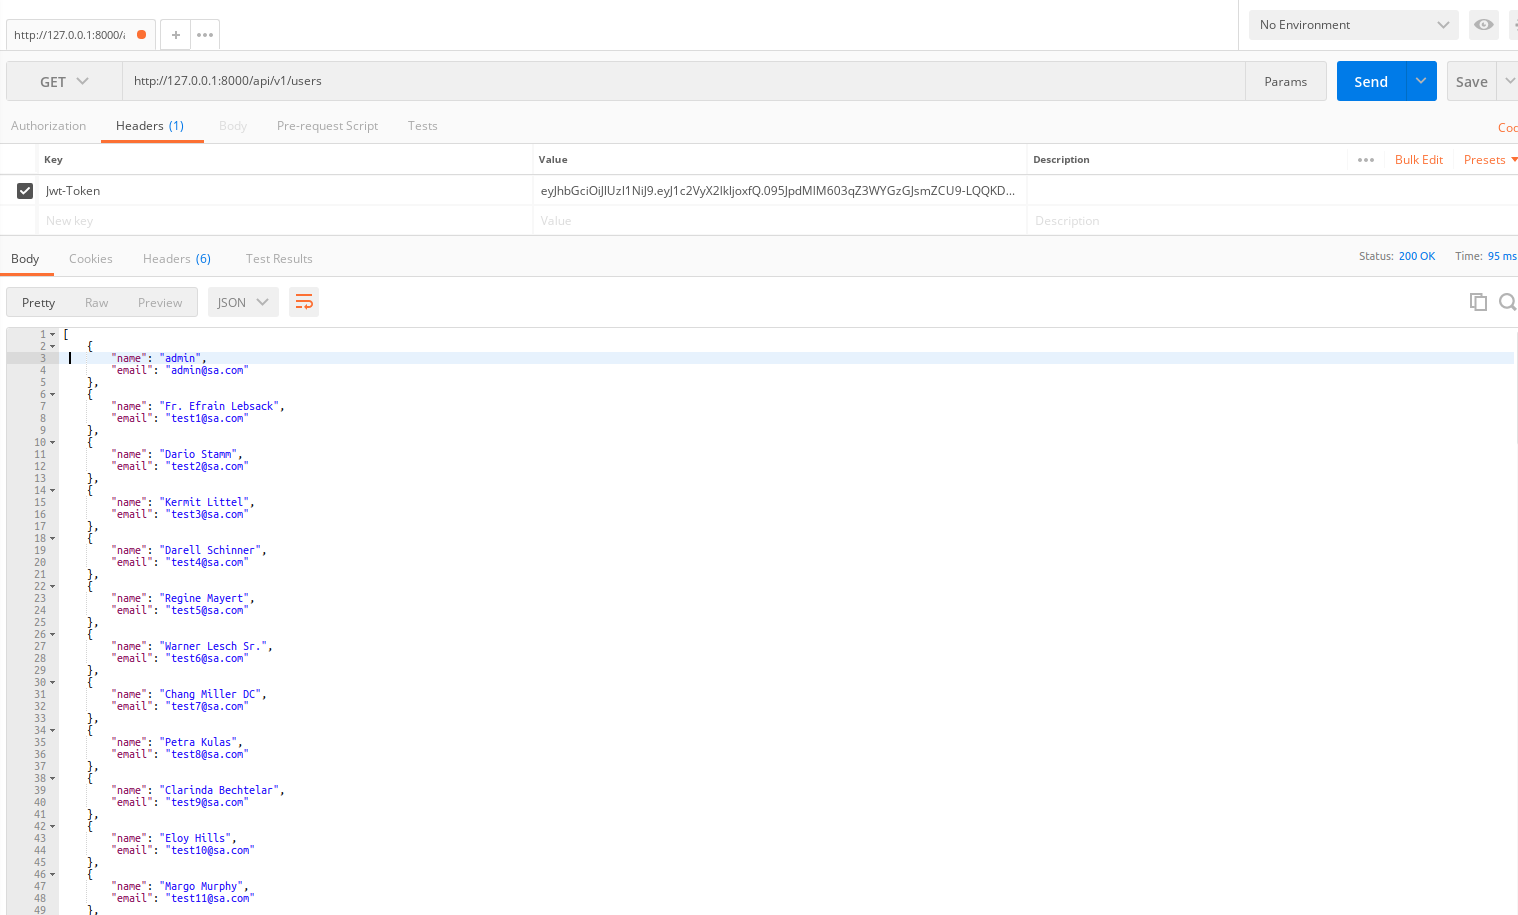Click the request URL field
Image resolution: width=1518 pixels, height=915 pixels.
684,81
